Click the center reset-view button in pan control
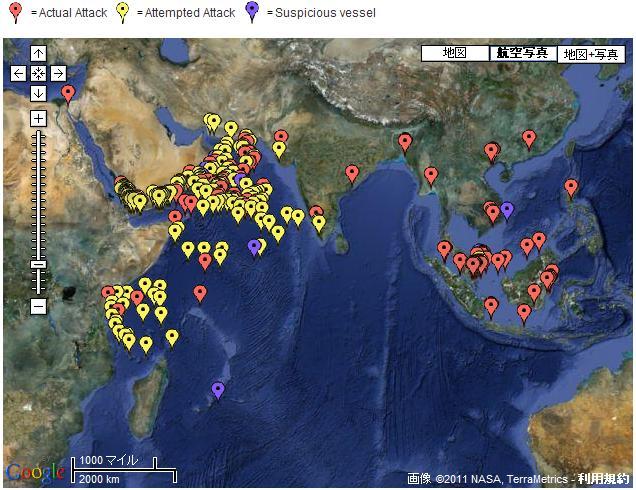The width and height of the screenshot is (636, 490). 38,73
